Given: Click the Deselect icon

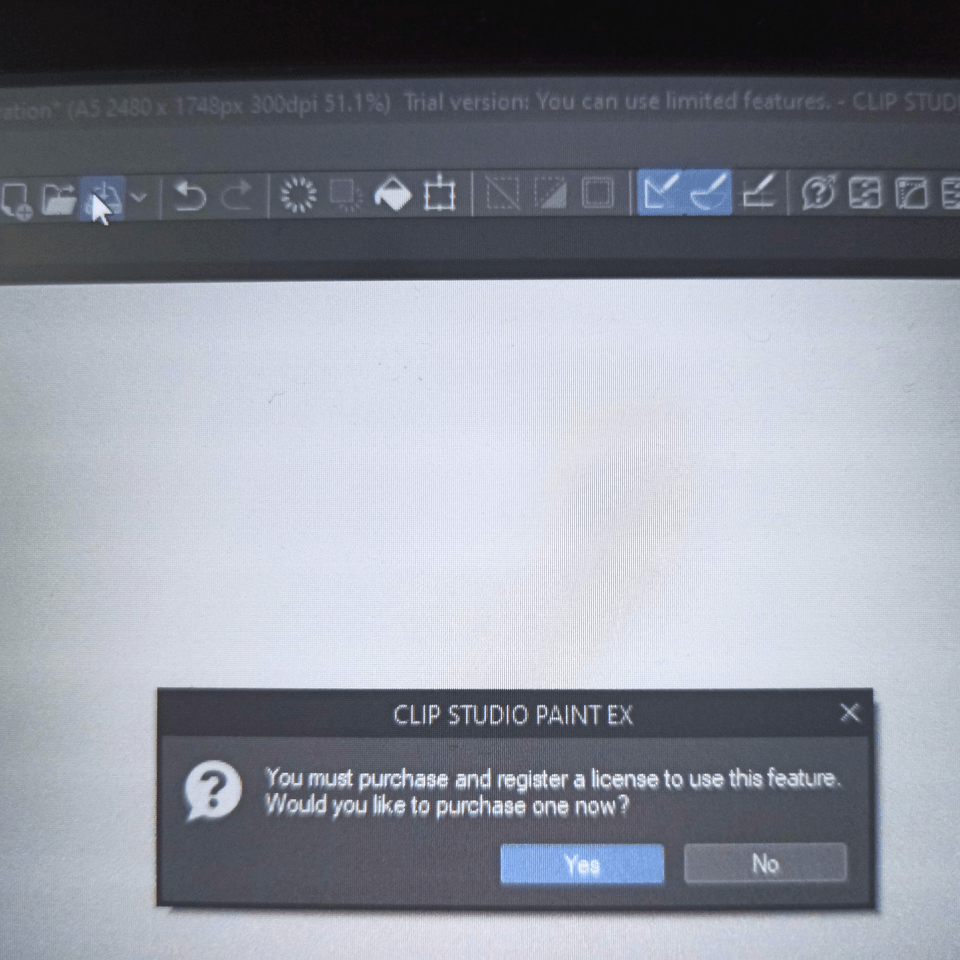Looking at the screenshot, I should (503, 193).
